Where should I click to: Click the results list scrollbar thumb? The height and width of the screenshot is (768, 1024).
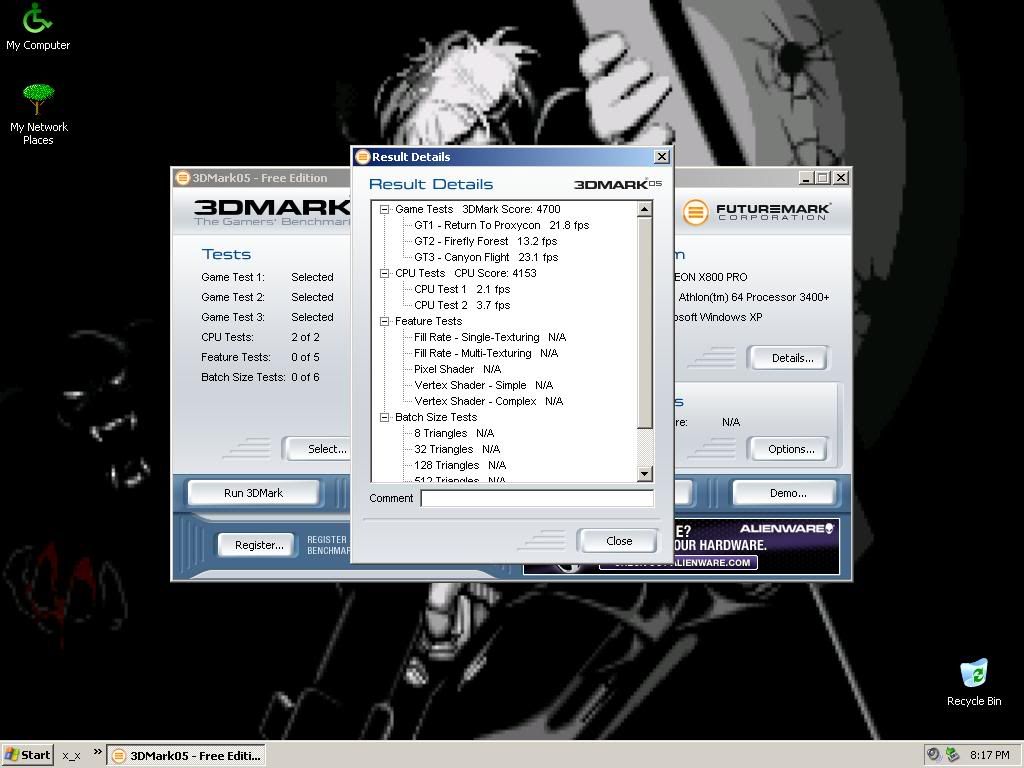click(x=645, y=323)
